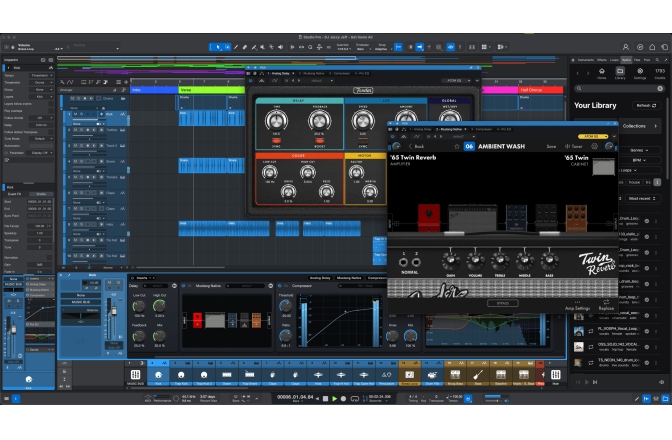
Task: Switch to the Files browser tab
Action: 637,60
